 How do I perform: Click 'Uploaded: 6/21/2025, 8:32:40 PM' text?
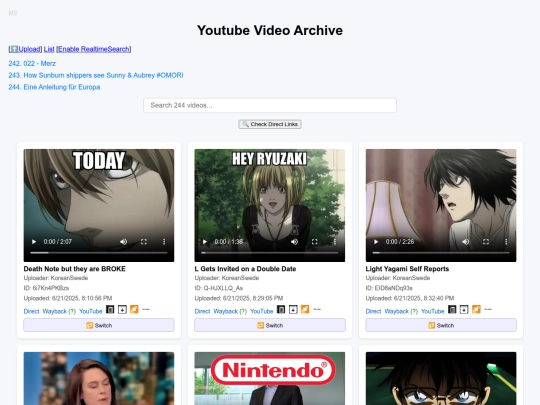[410, 298]
